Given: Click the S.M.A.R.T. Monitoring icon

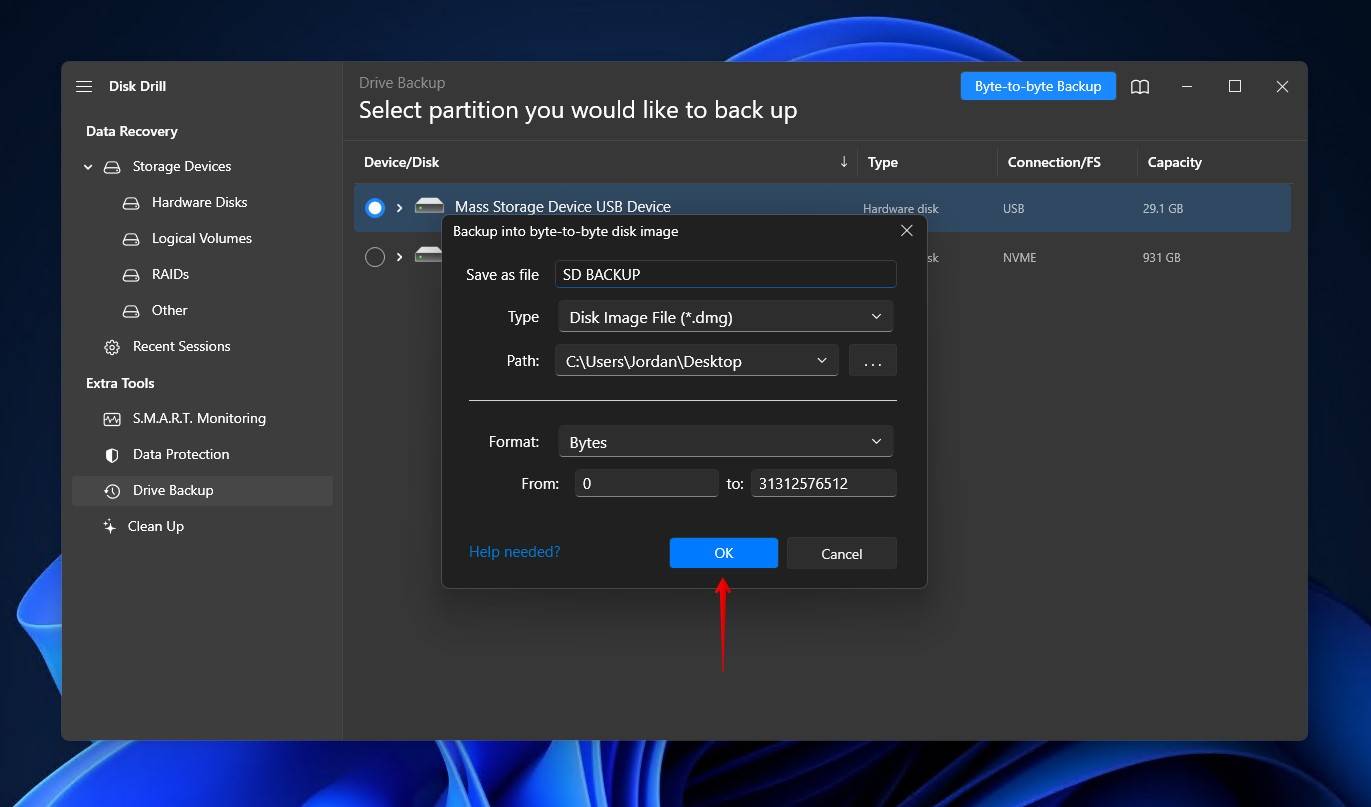Looking at the screenshot, I should tap(112, 419).
